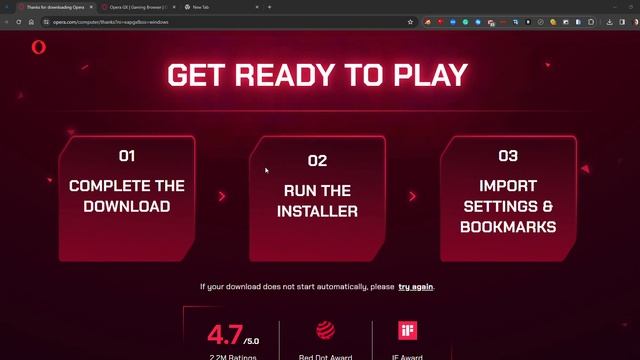The height and width of the screenshot is (360, 640).
Task: Click the opera.com address bar
Action: pos(229,22)
